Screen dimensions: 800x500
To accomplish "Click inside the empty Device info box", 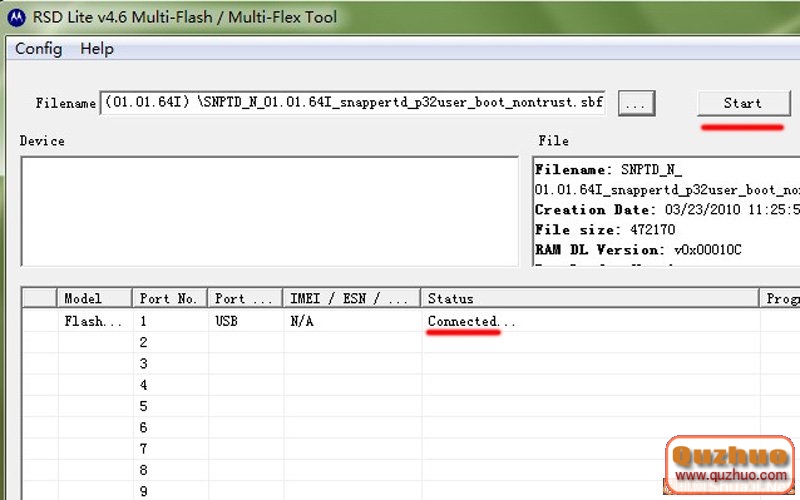I will coord(269,211).
